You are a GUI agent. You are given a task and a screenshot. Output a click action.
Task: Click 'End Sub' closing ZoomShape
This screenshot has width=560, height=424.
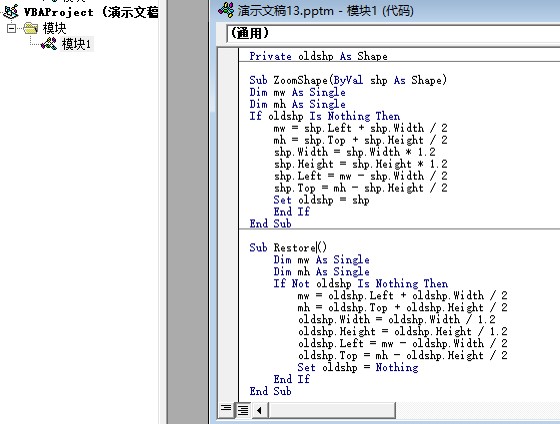click(270, 224)
